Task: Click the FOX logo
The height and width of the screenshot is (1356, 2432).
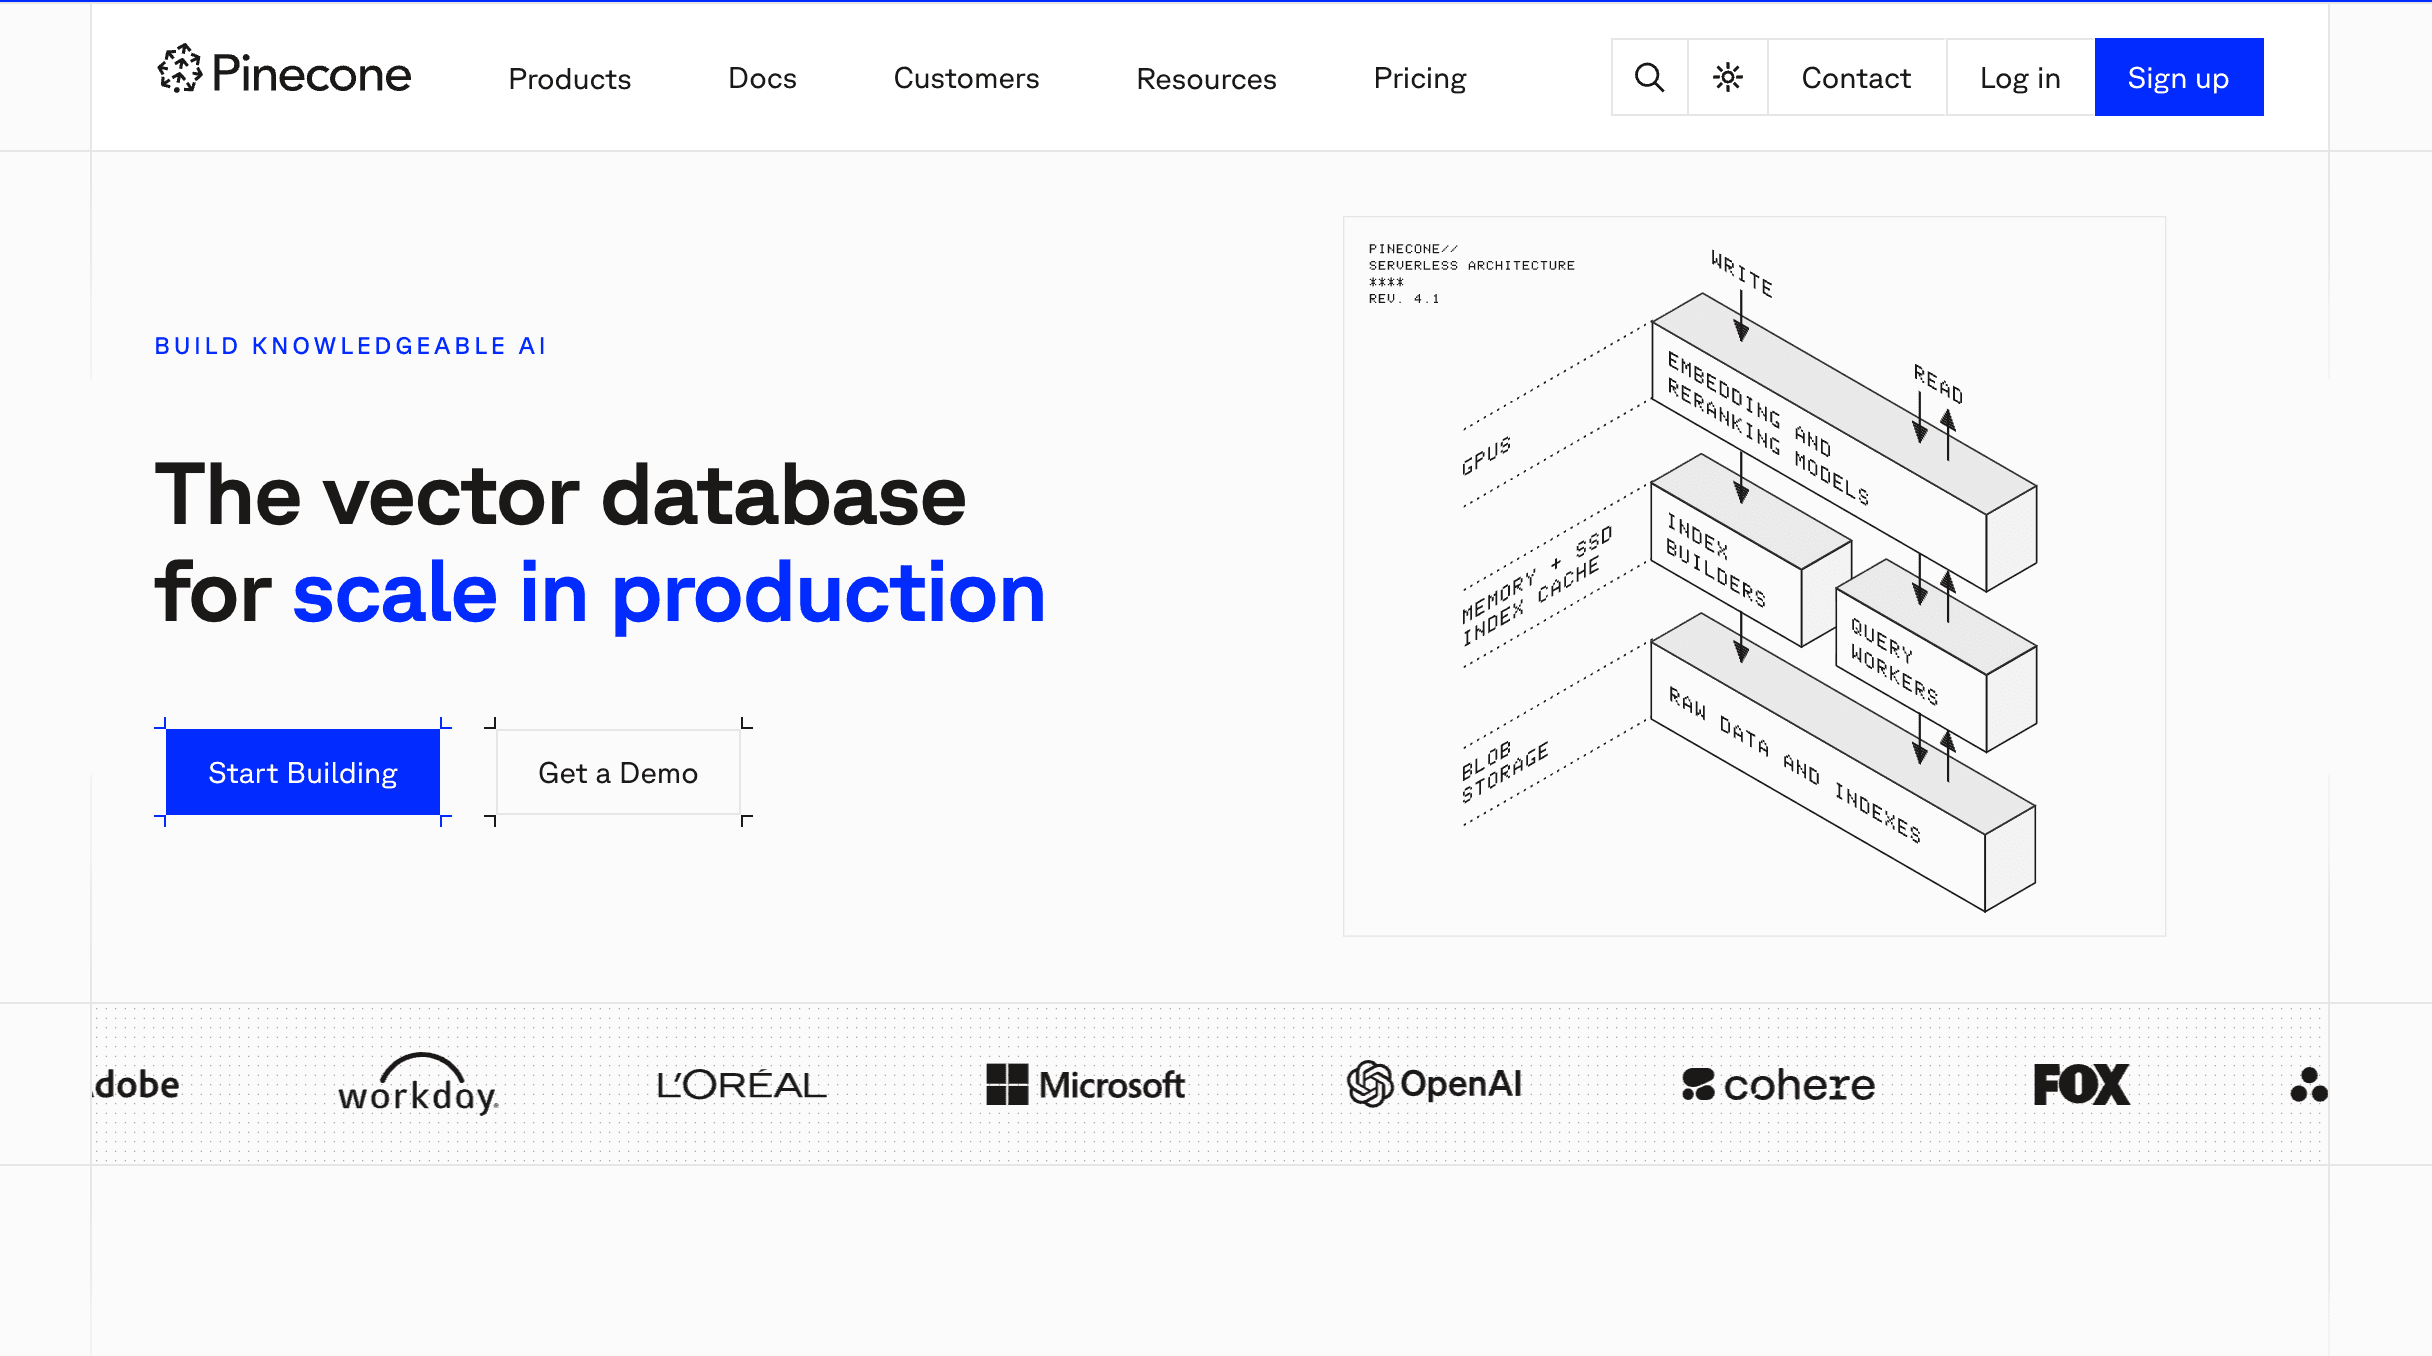Action: (2081, 1084)
